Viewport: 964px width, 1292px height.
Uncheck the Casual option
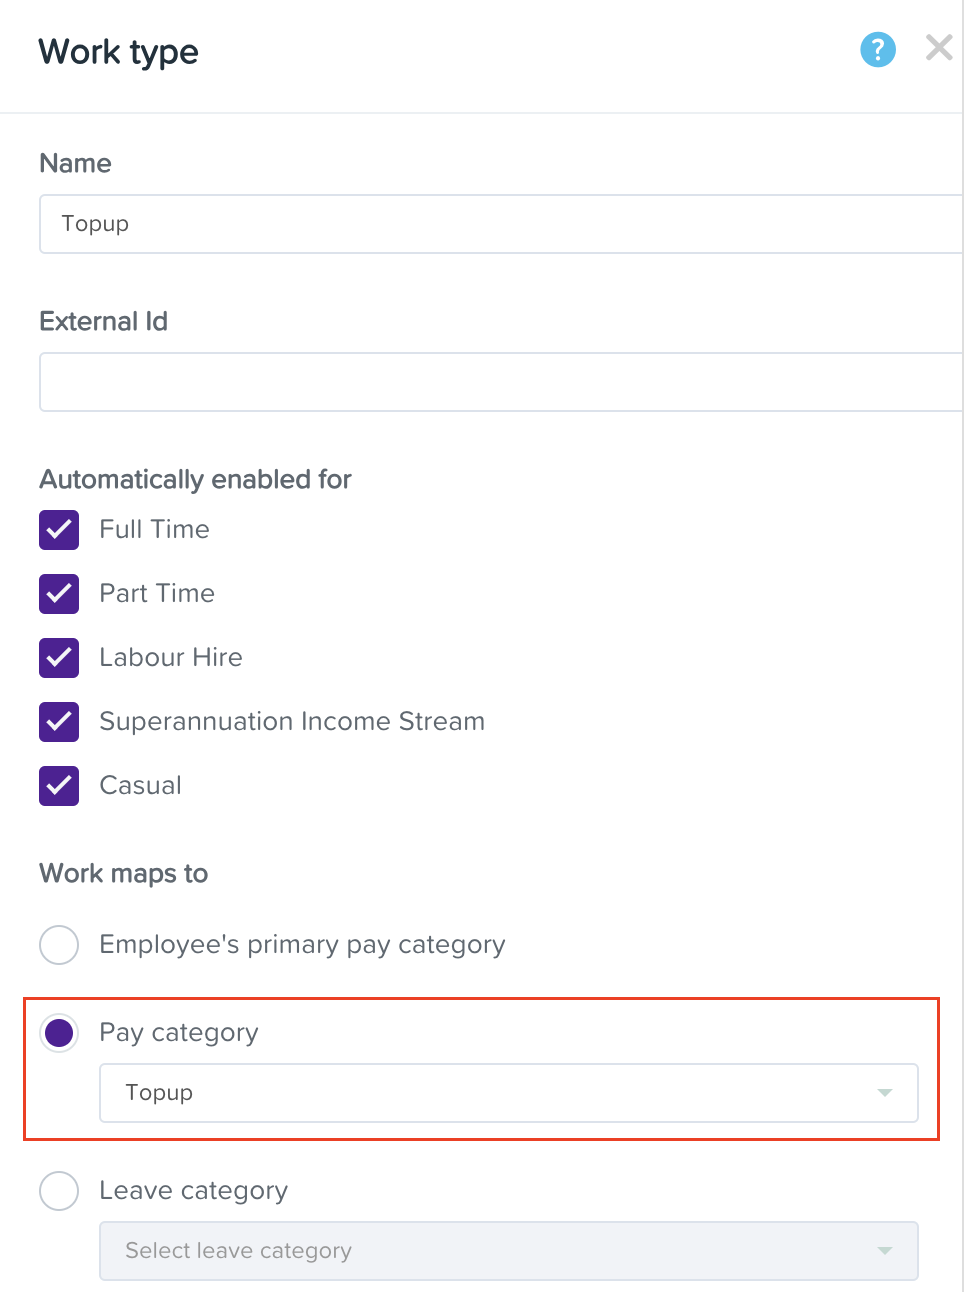point(58,786)
